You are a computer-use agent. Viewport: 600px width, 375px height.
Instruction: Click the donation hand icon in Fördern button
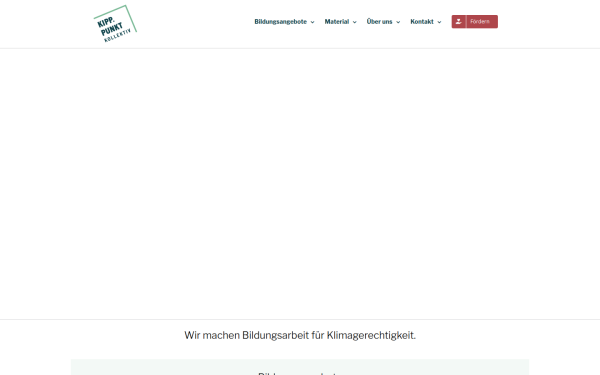point(458,22)
